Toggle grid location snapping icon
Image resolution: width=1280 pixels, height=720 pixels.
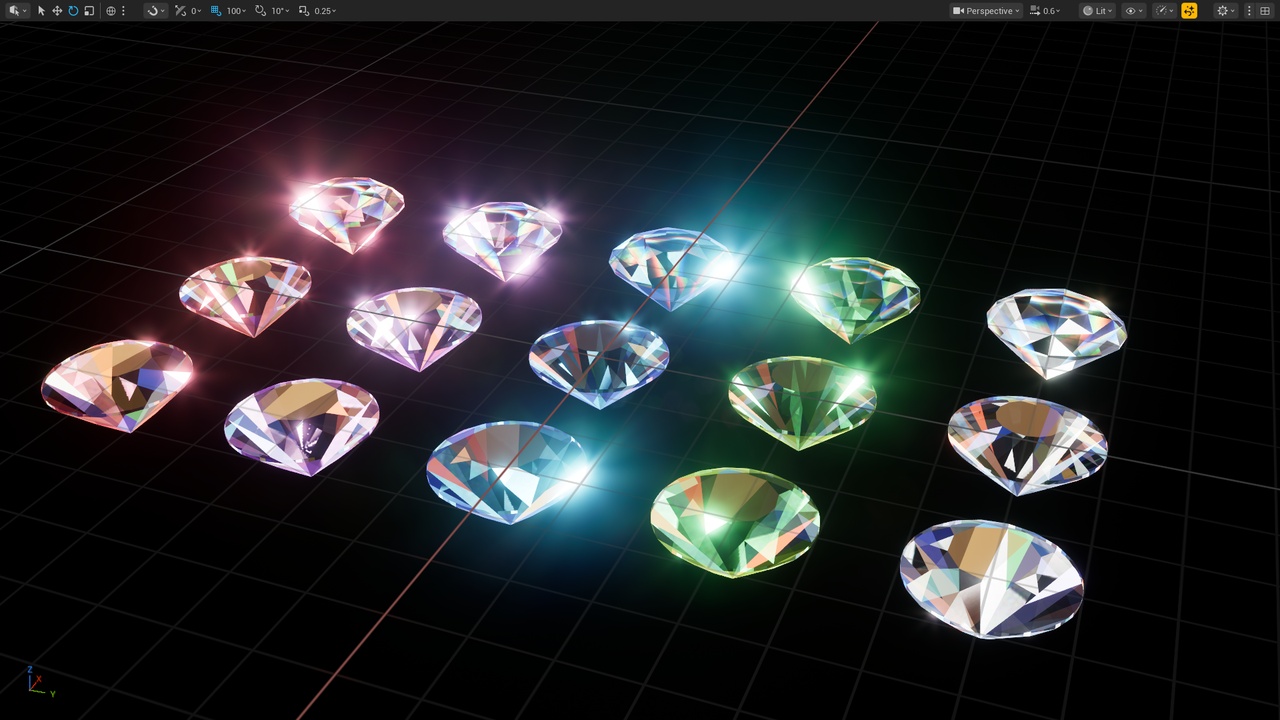click(216, 11)
